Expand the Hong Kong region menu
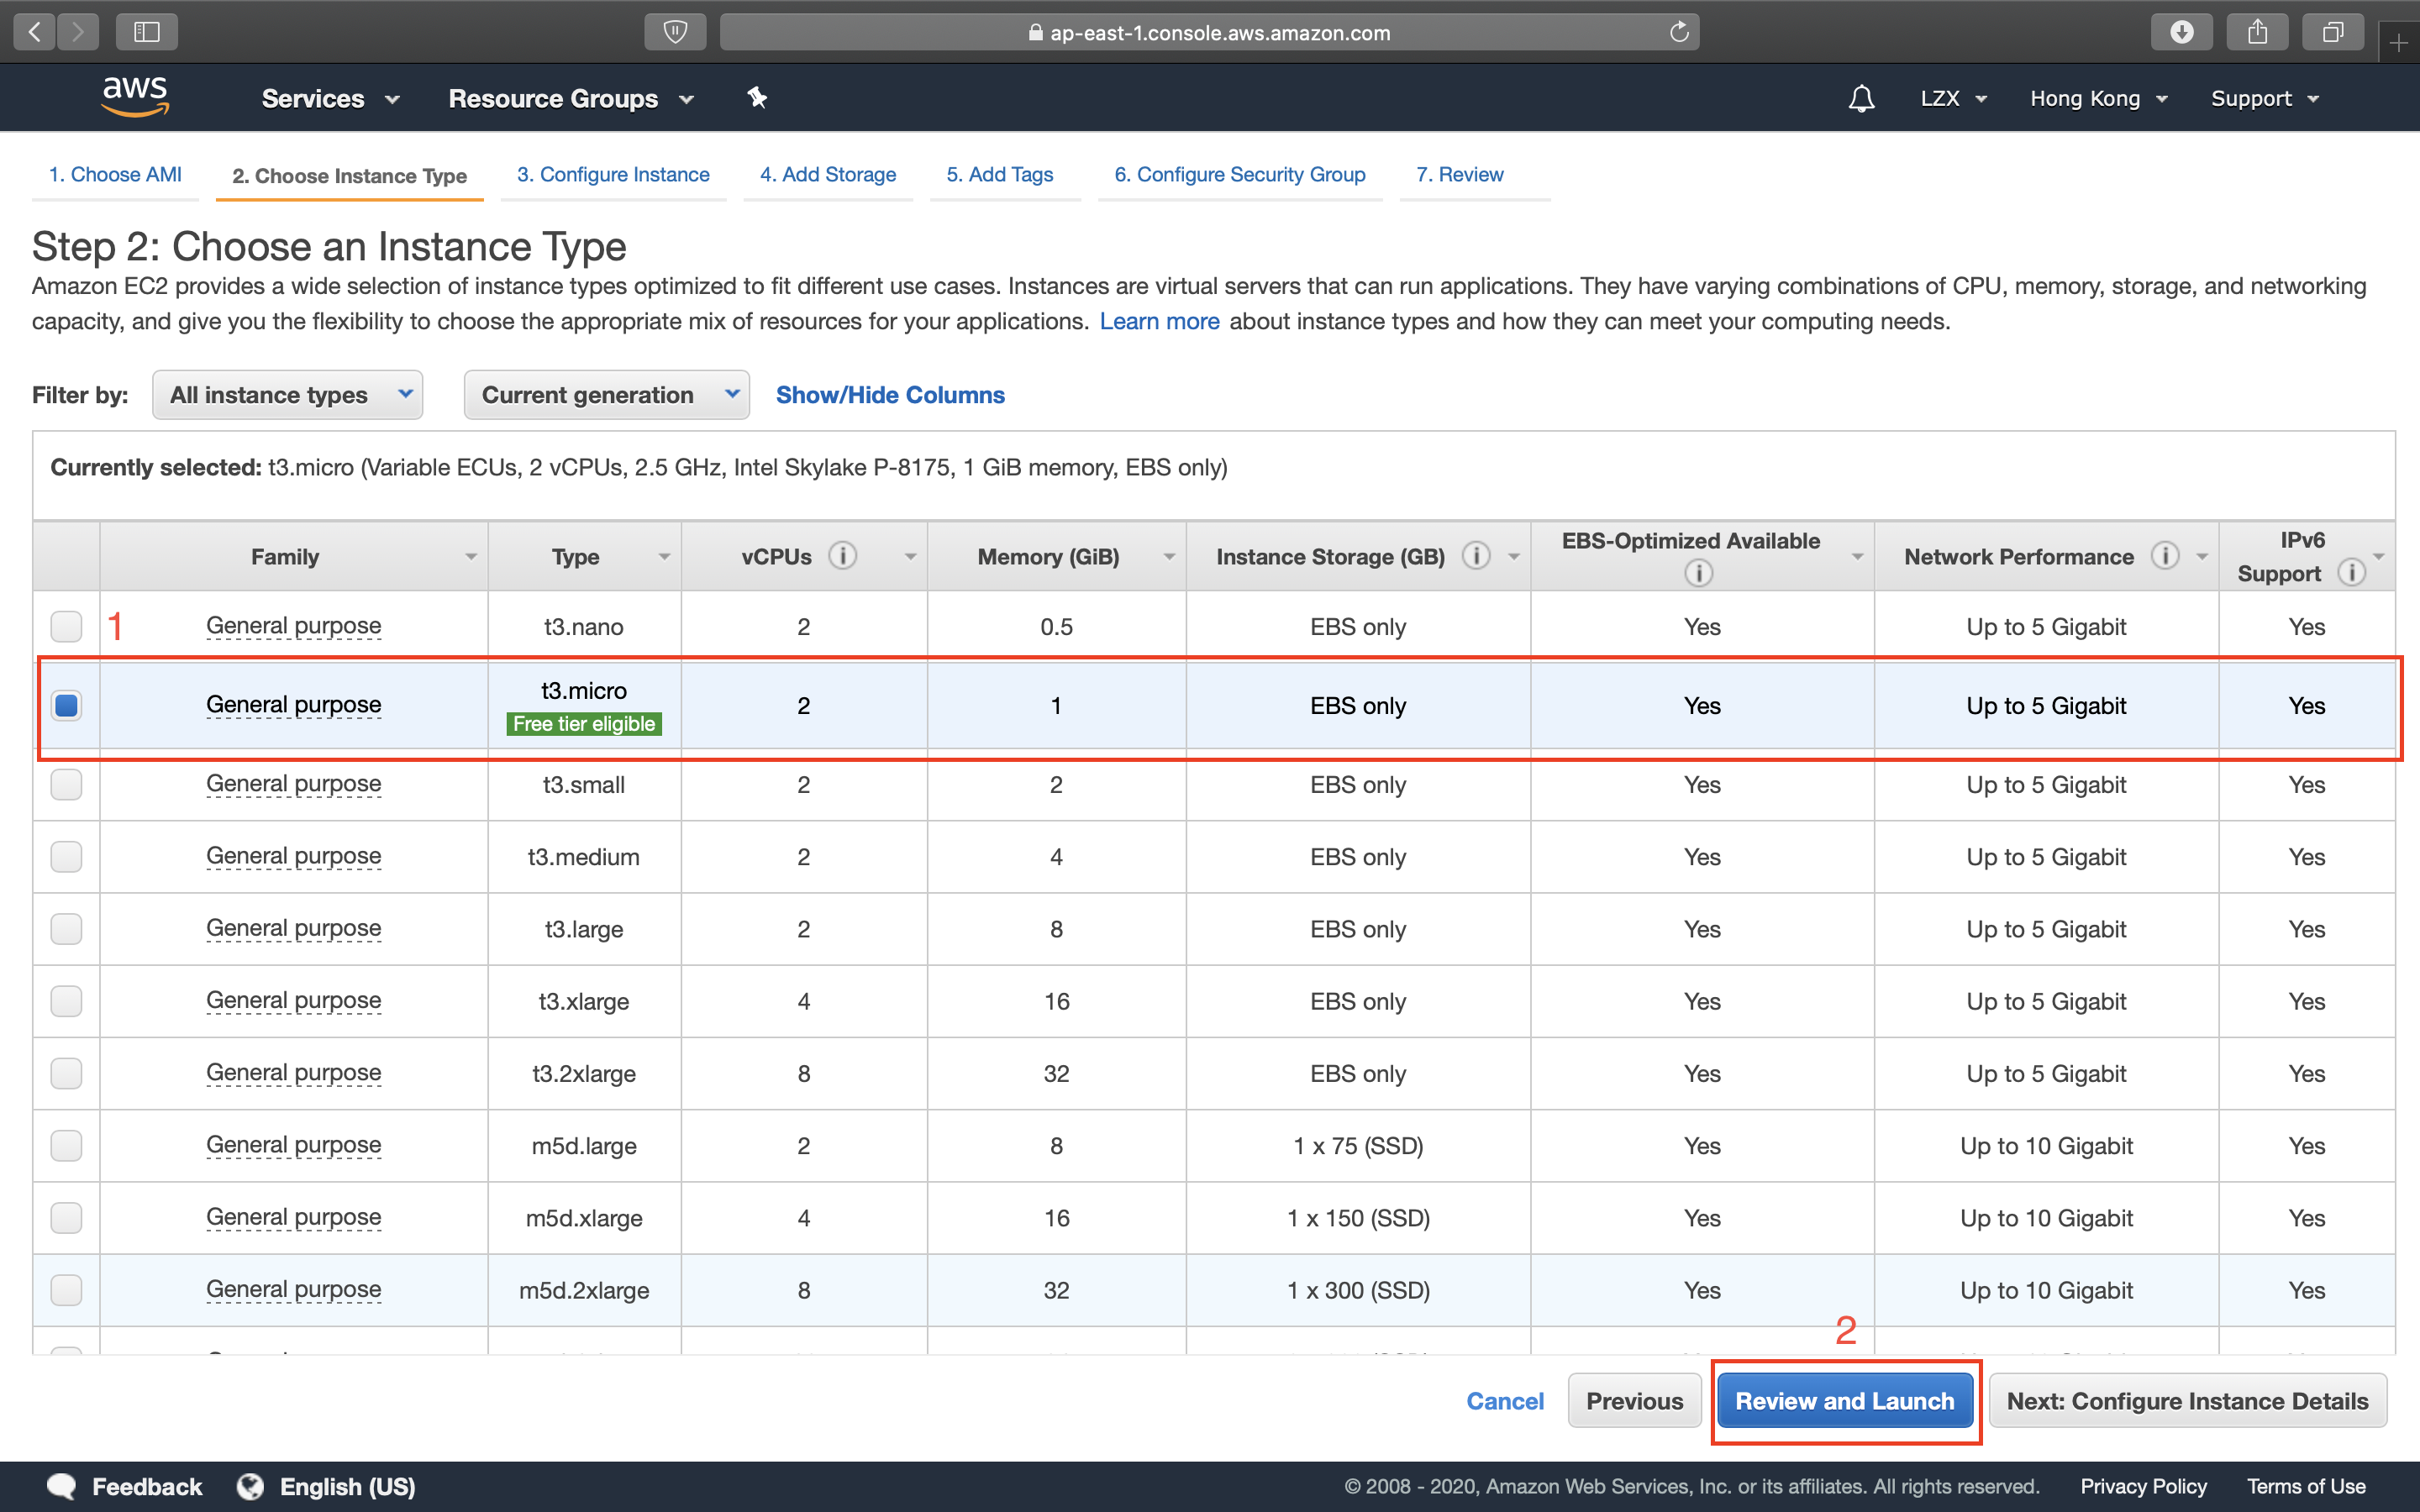The image size is (2420, 1512). [2098, 98]
